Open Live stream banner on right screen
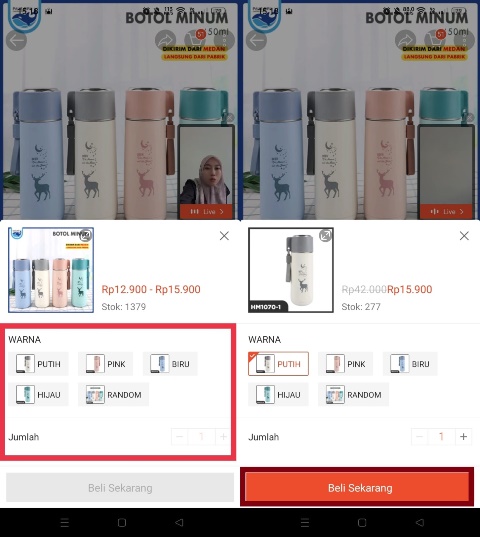 pyautogui.click(x=446, y=212)
